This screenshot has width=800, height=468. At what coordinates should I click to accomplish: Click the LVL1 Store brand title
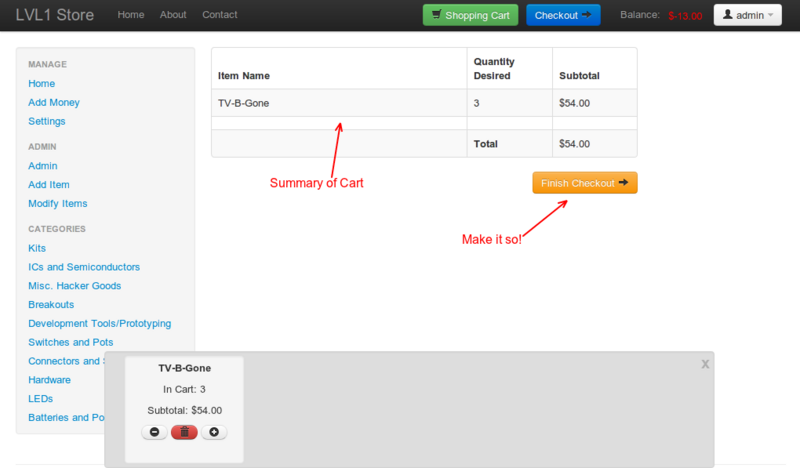click(x=55, y=15)
